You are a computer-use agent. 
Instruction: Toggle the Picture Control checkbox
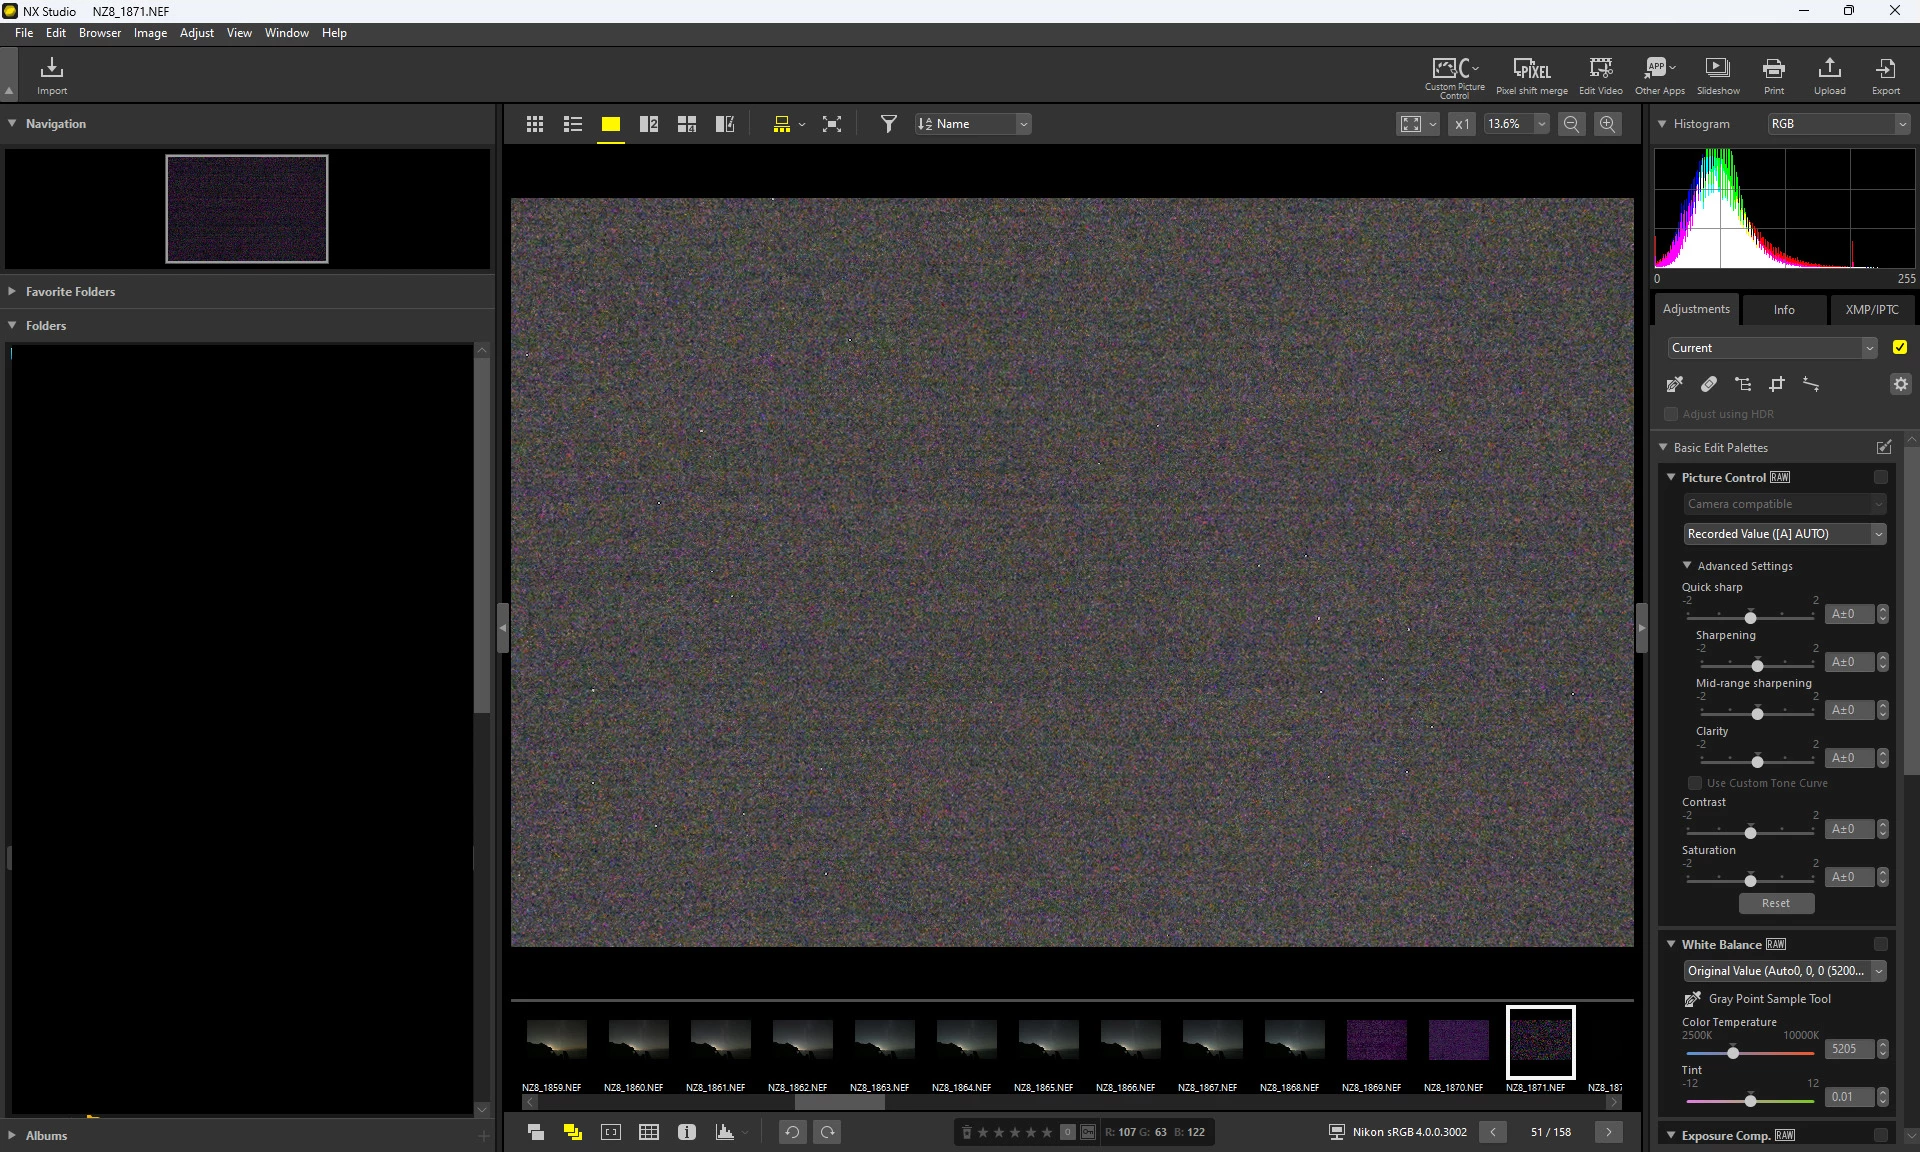point(1880,477)
